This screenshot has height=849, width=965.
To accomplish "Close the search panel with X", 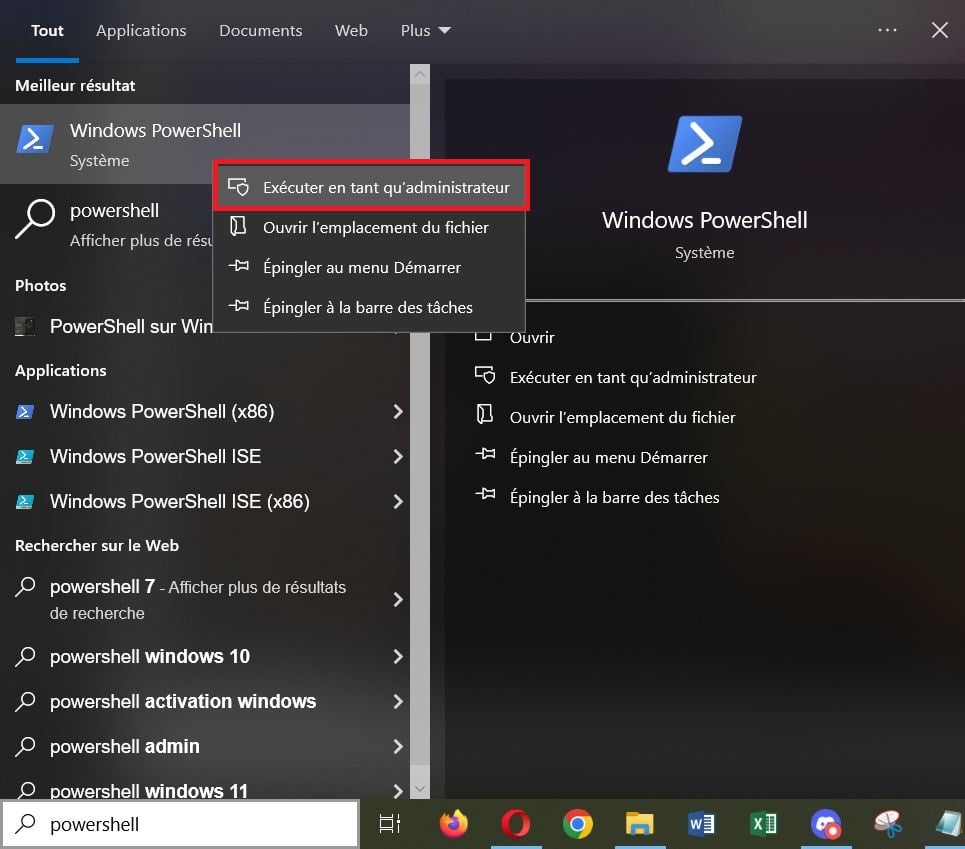I will coord(939,30).
